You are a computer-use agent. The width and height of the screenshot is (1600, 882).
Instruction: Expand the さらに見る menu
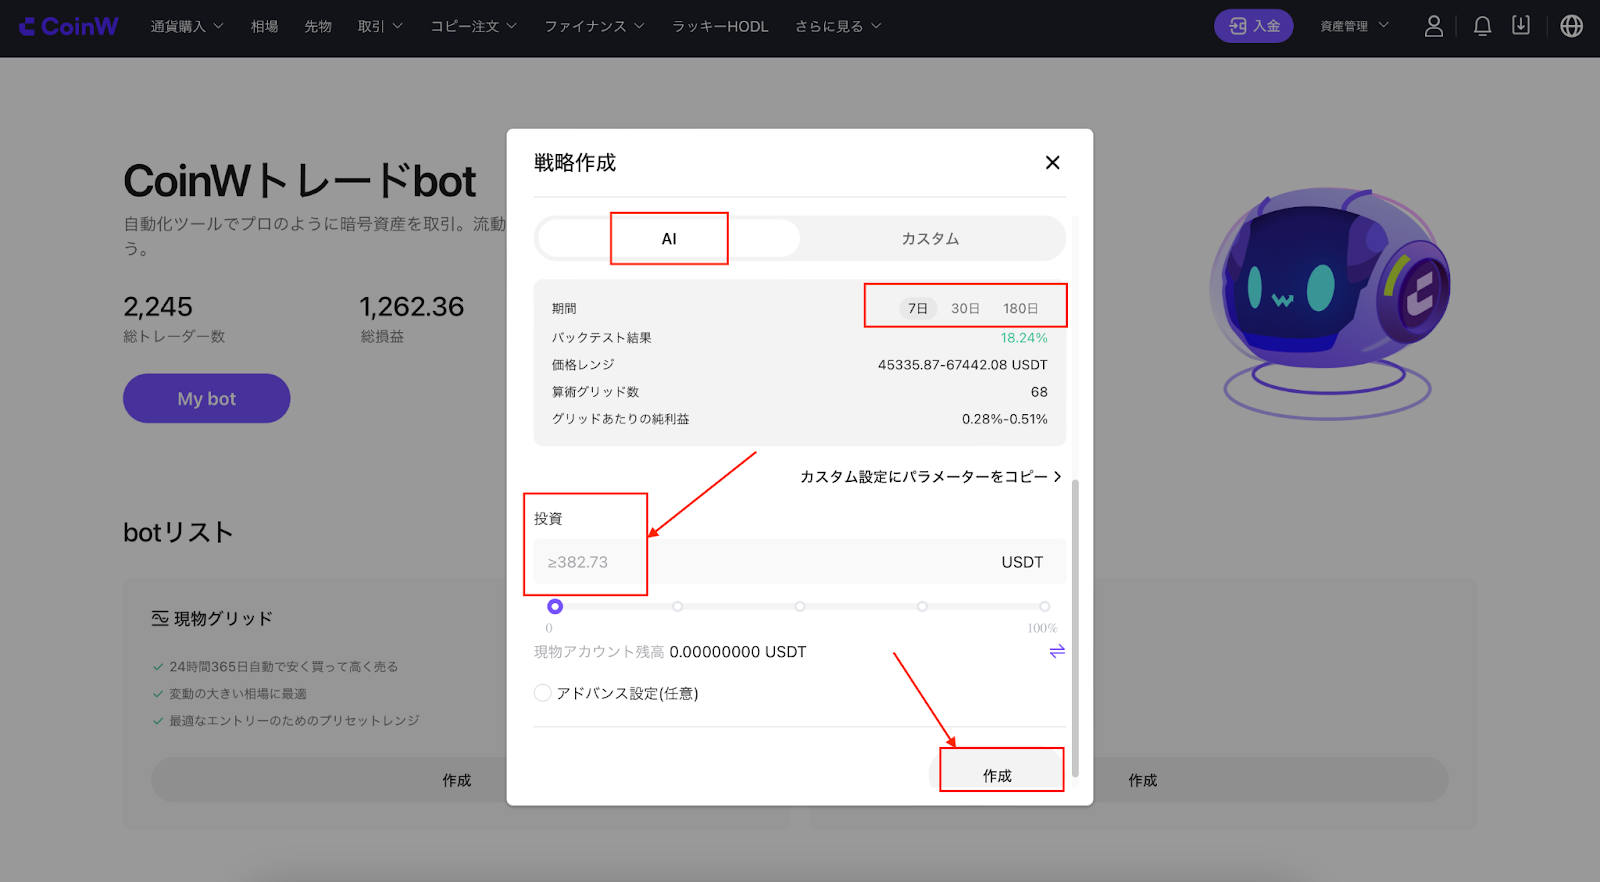coord(838,26)
